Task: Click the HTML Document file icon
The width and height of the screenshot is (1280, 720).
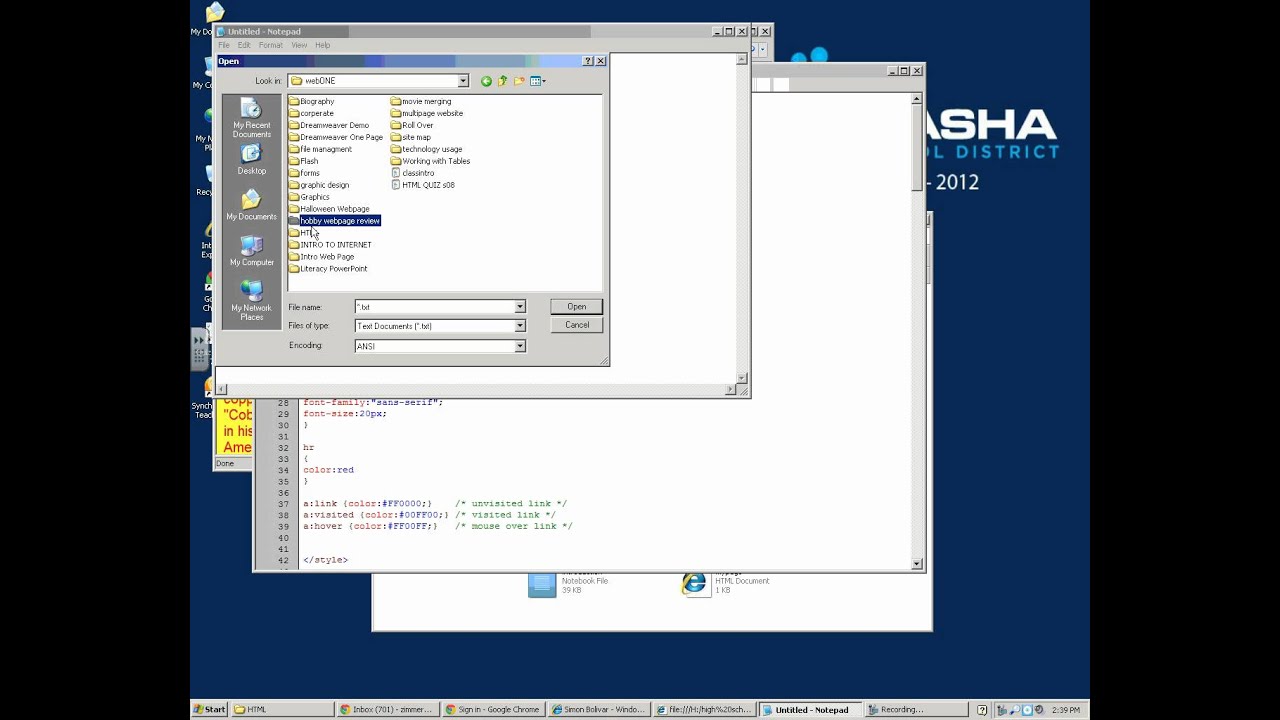Action: click(694, 584)
